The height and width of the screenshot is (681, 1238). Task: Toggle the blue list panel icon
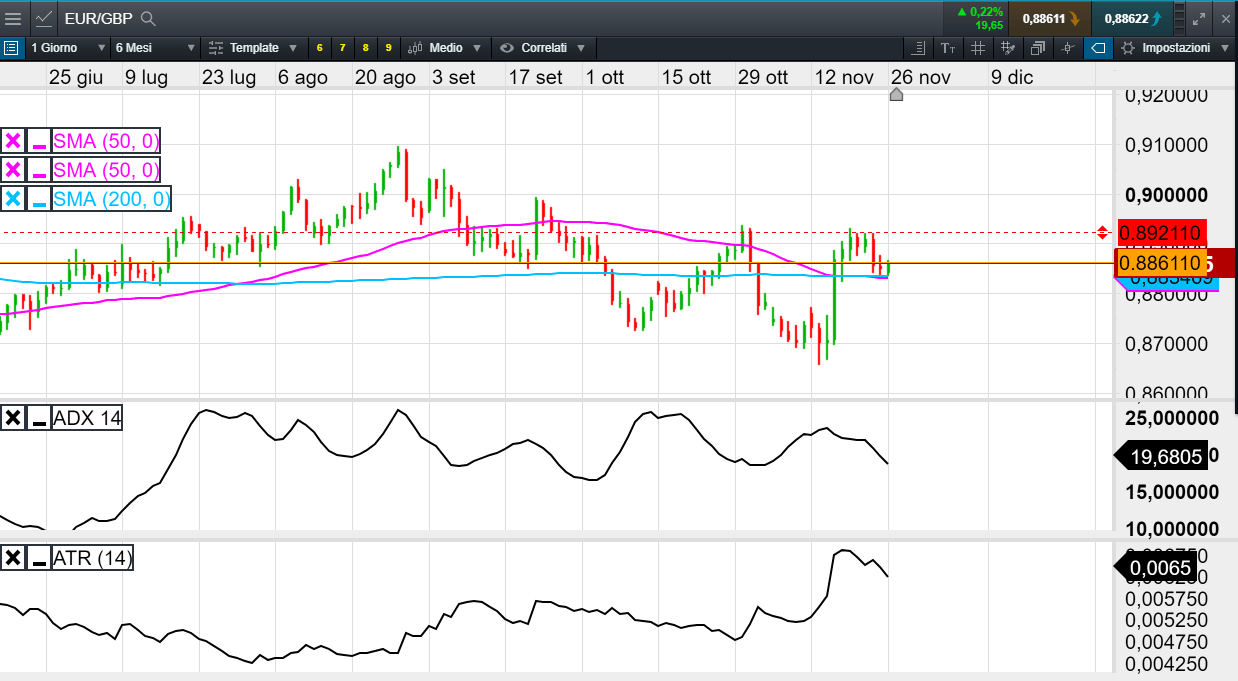[11, 47]
